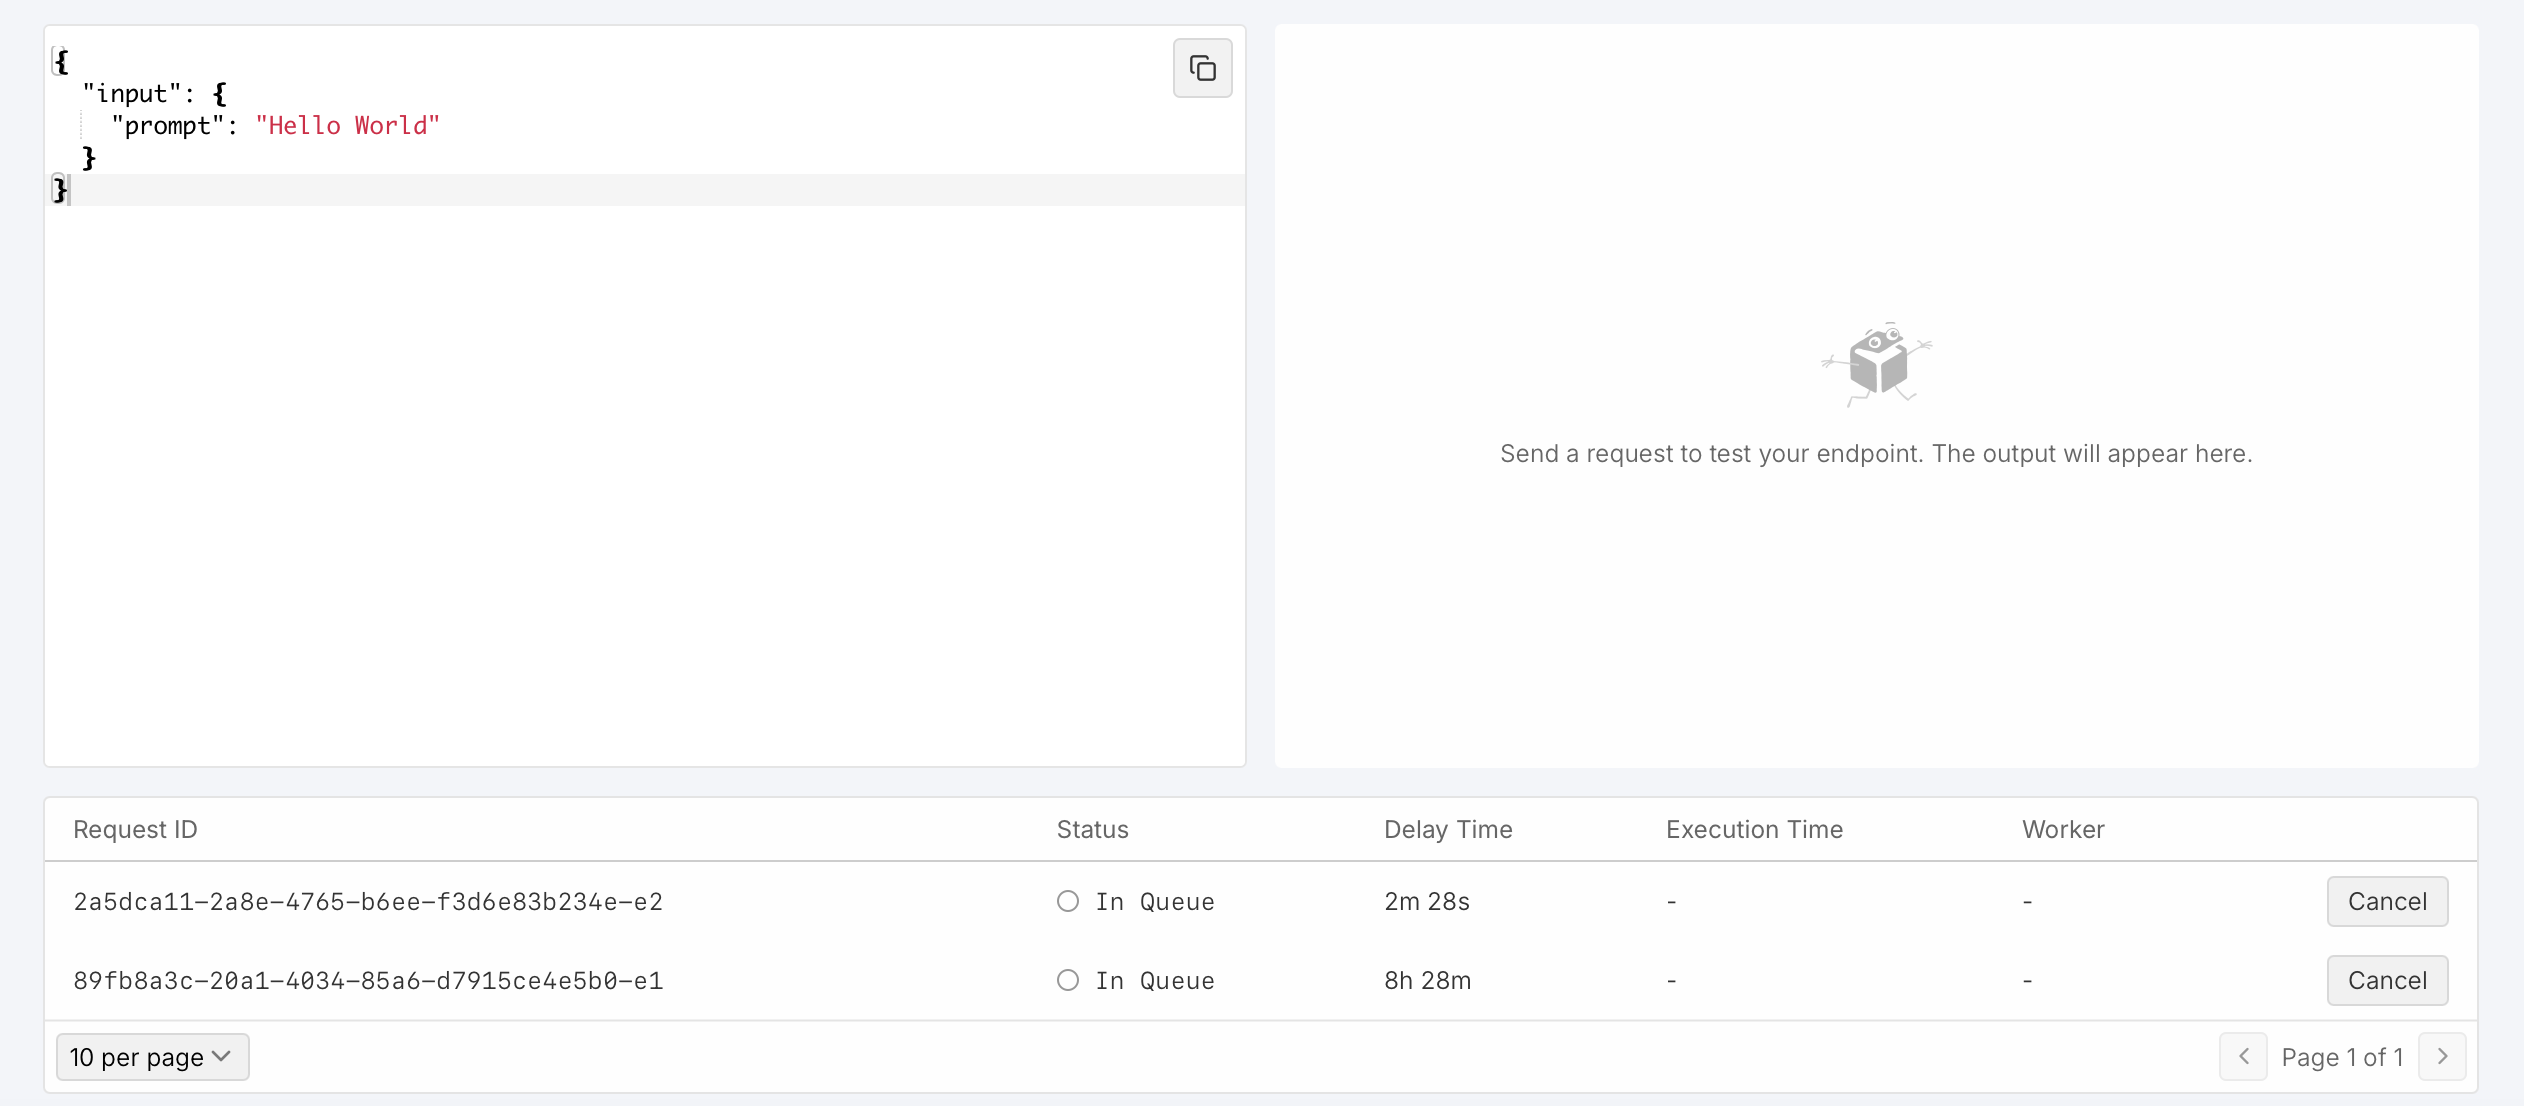Screen dimensions: 2524x1106
Task: Click the Status column header
Action: (x=1092, y=829)
